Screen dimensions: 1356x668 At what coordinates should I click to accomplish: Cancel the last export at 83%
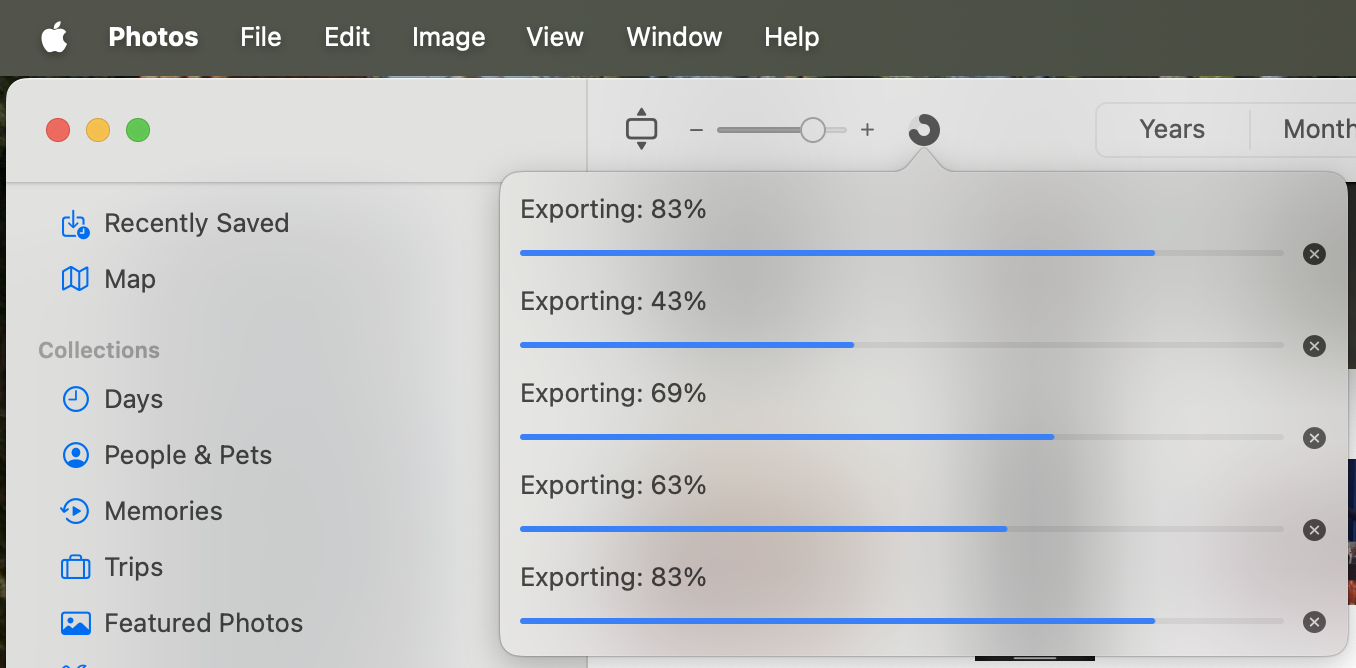point(1314,622)
